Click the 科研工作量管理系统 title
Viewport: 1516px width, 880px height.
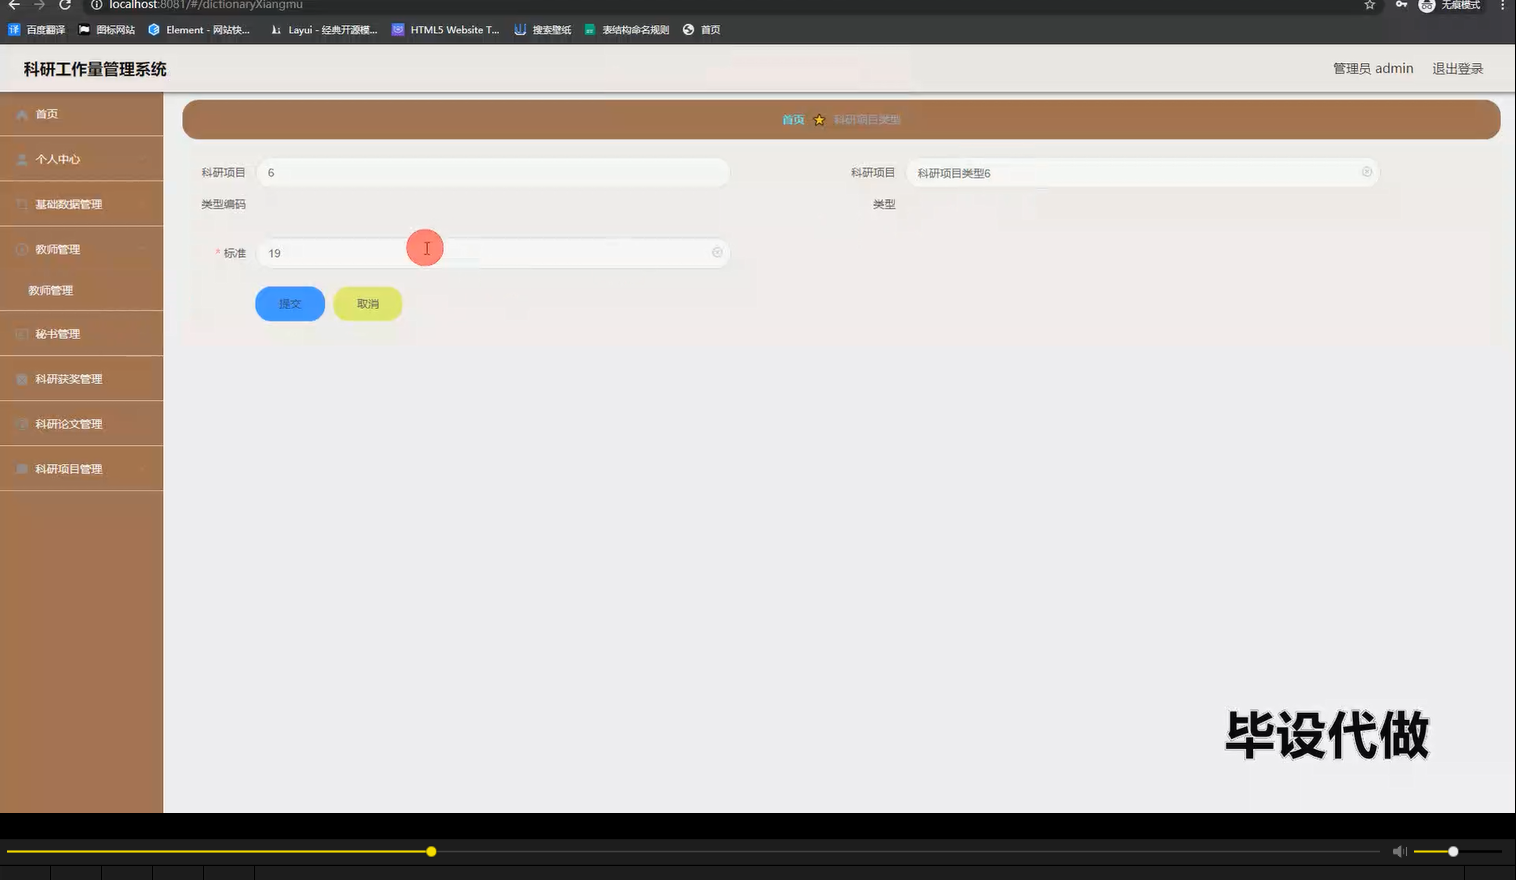point(95,69)
